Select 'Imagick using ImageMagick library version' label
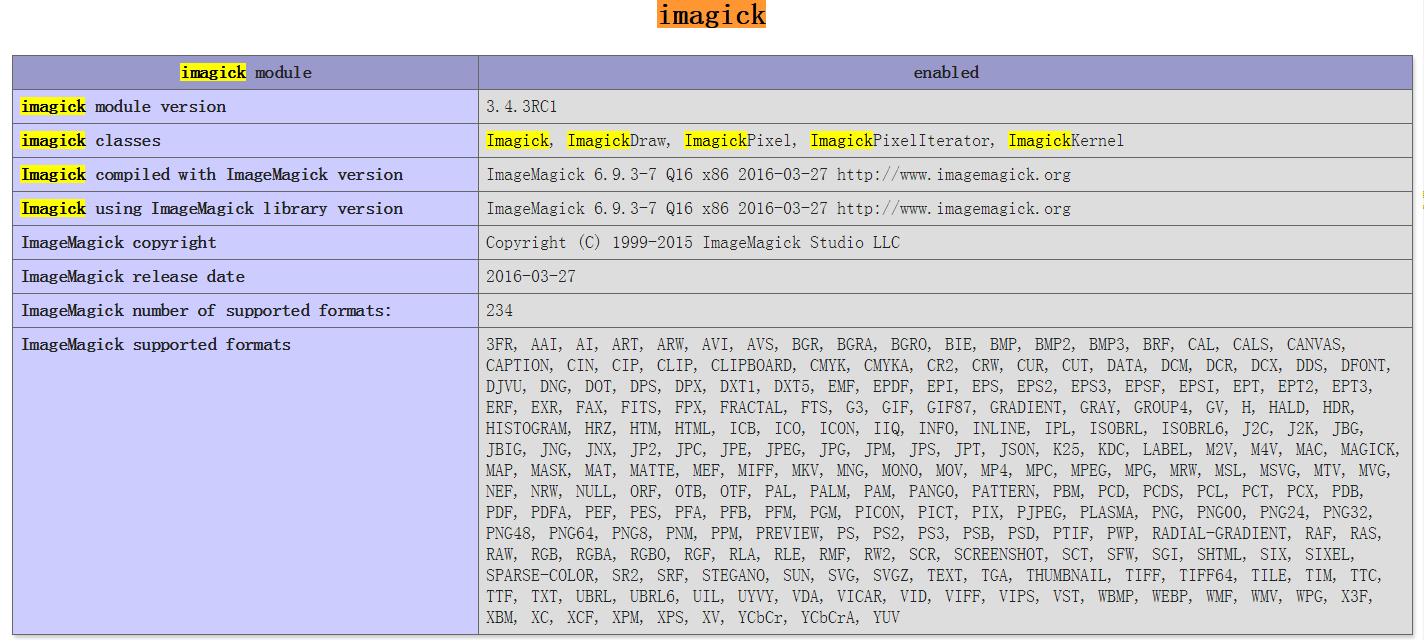Viewport: 1424px width, 640px height. 212,209
